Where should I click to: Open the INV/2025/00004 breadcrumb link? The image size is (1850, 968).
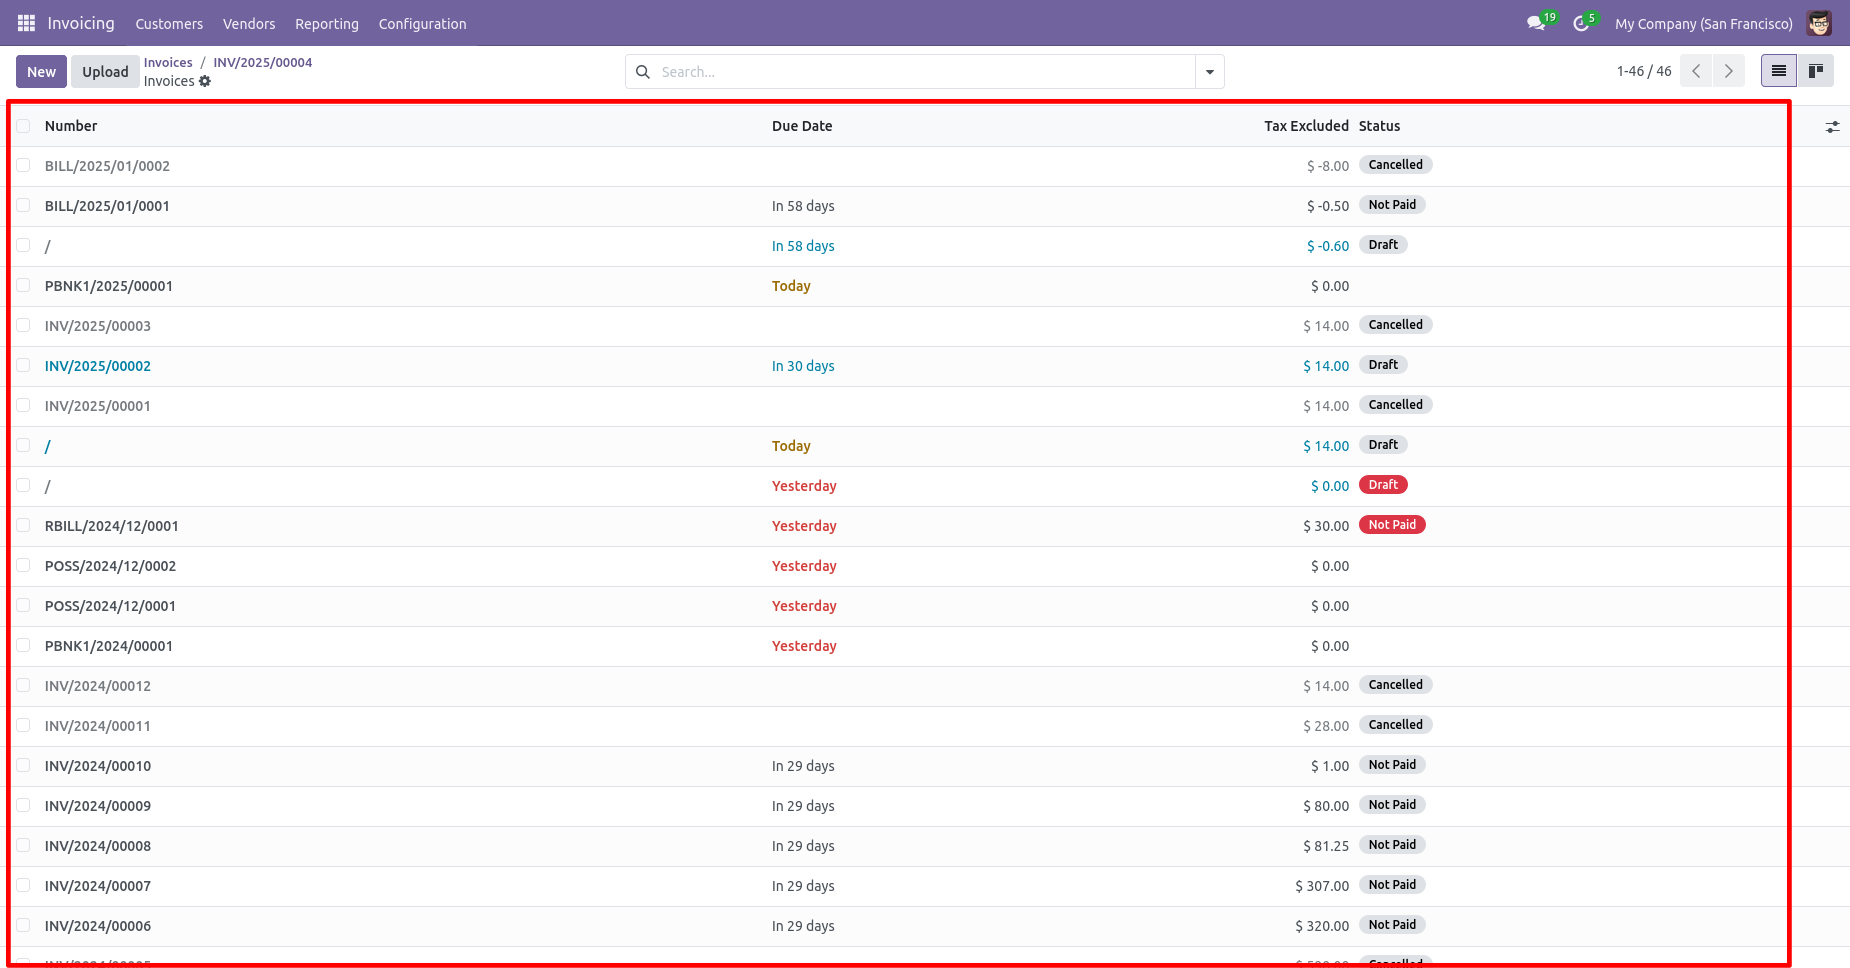coord(263,62)
